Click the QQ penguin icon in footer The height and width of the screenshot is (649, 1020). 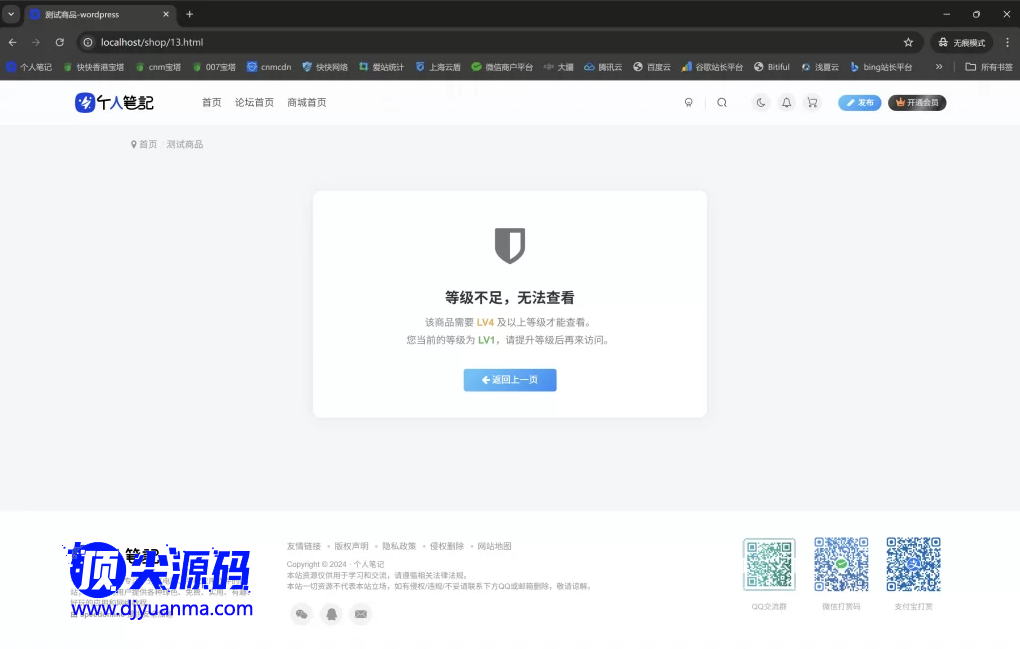pyautogui.click(x=331, y=614)
